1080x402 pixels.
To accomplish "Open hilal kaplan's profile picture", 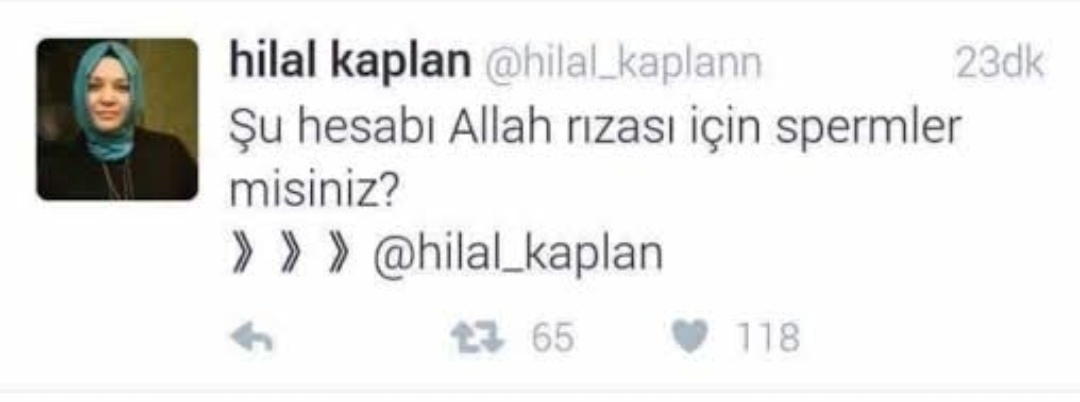I will 117,119.
